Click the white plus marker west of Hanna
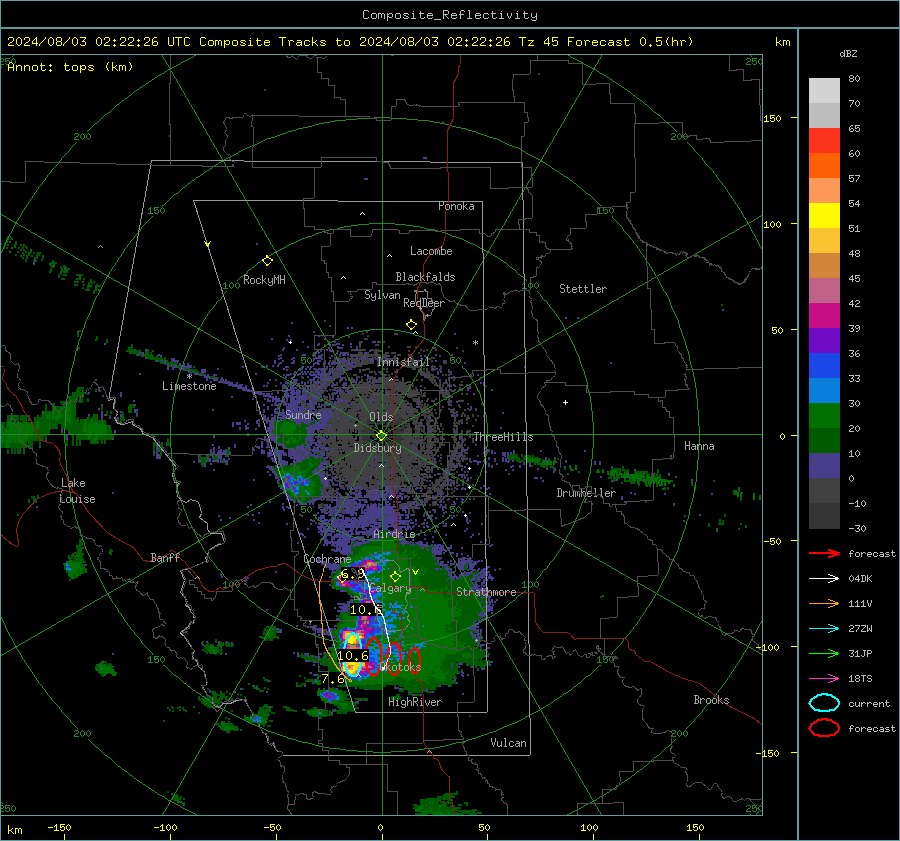 click(x=565, y=402)
